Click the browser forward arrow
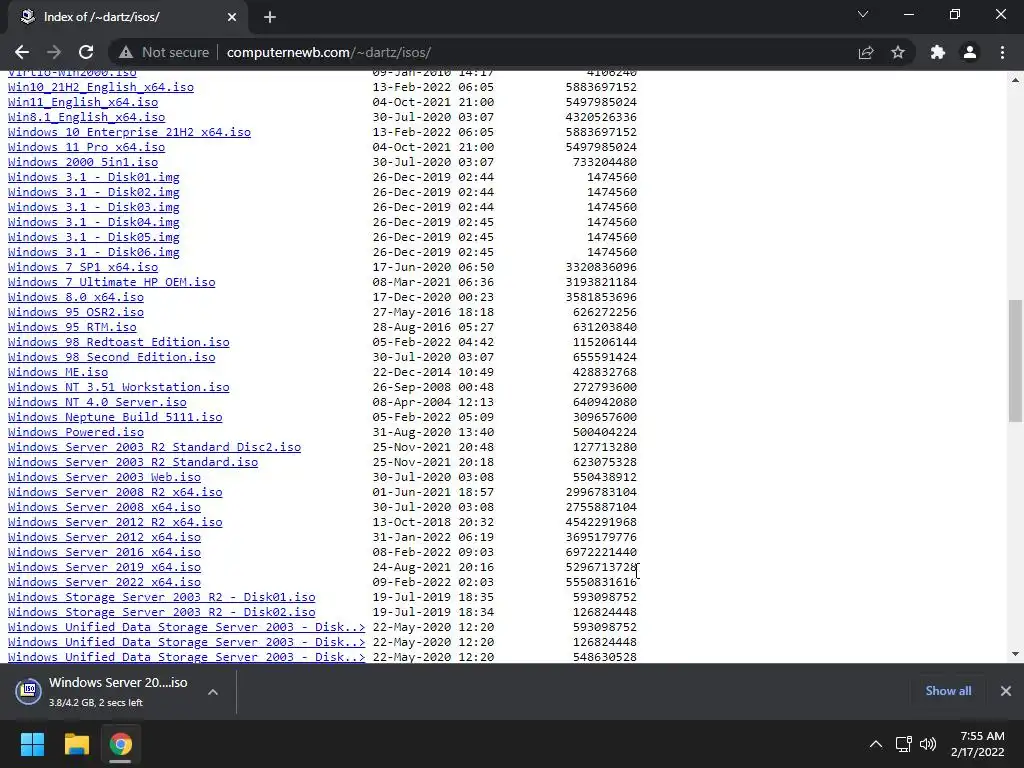This screenshot has height=768, width=1024. (x=54, y=52)
